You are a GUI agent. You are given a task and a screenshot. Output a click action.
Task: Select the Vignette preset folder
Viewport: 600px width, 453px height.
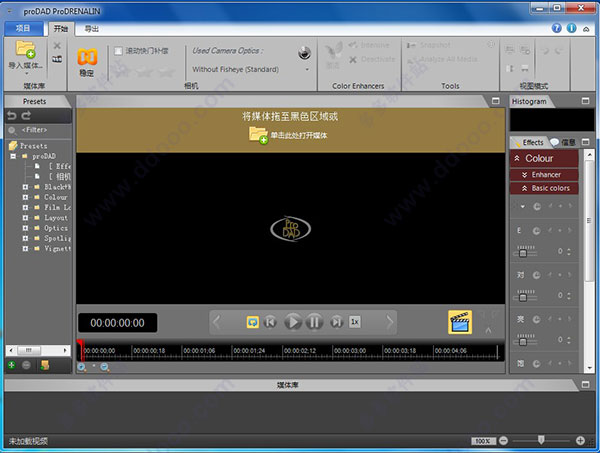[x=57, y=249]
